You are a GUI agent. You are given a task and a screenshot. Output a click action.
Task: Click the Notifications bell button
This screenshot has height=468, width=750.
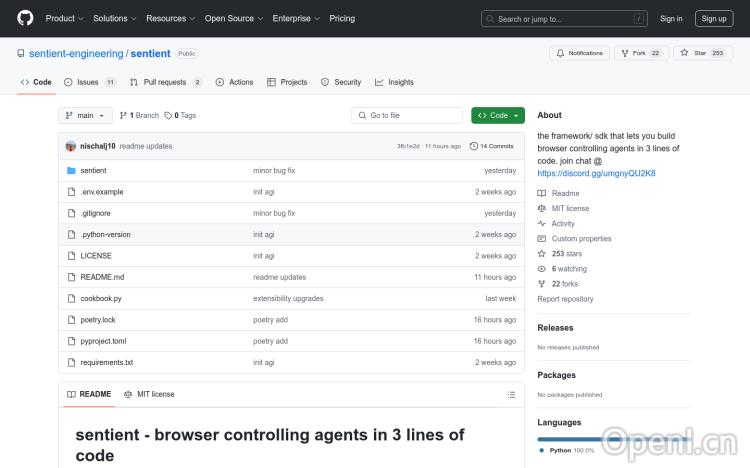click(579, 53)
